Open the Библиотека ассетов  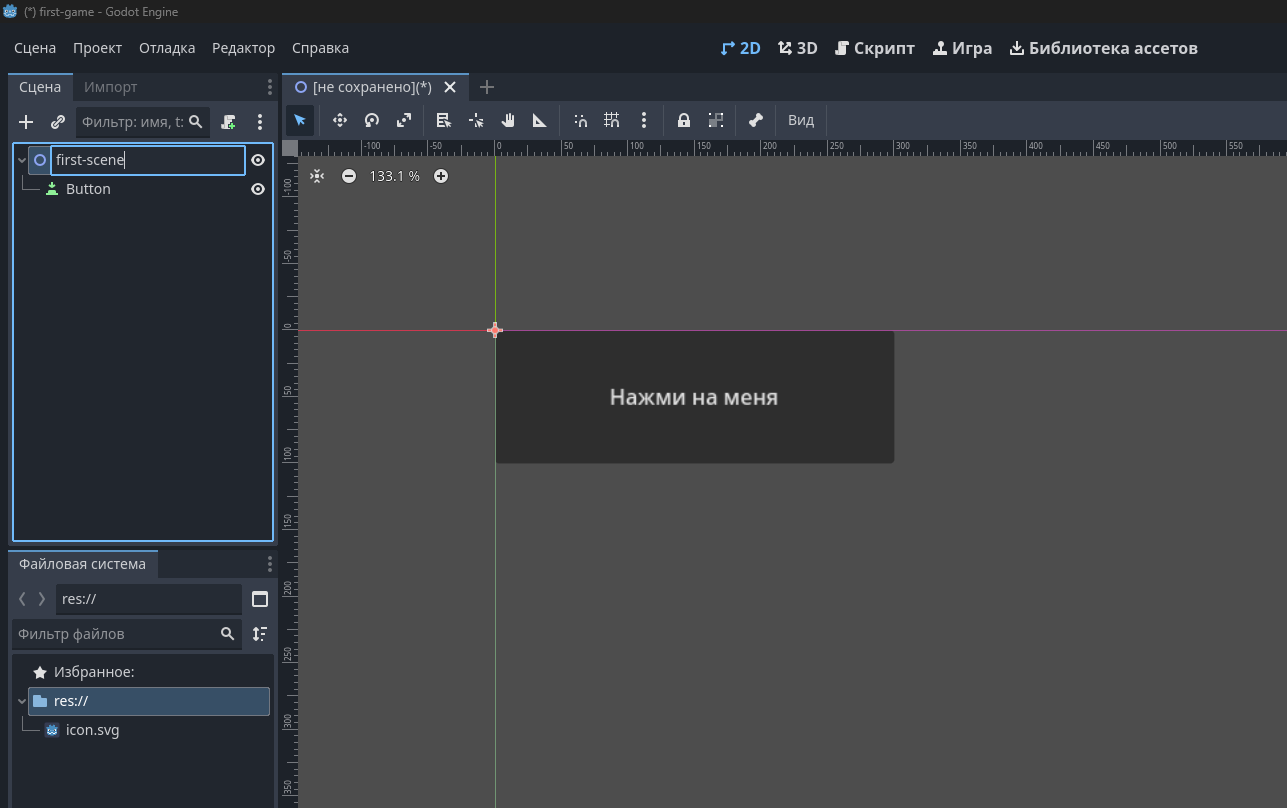point(1103,48)
